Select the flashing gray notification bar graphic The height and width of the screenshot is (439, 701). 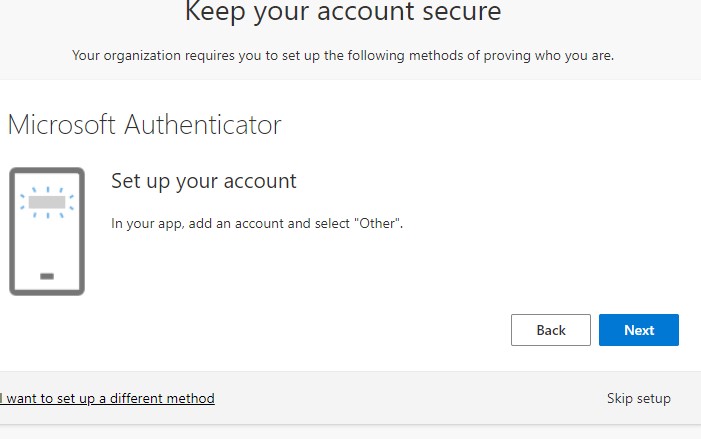click(47, 202)
